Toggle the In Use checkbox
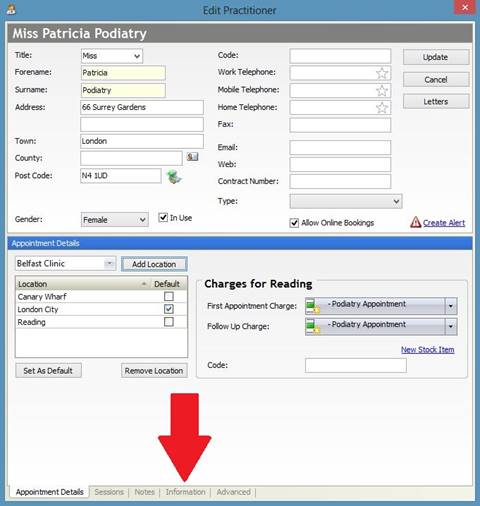This screenshot has width=480, height=506. pos(163,218)
